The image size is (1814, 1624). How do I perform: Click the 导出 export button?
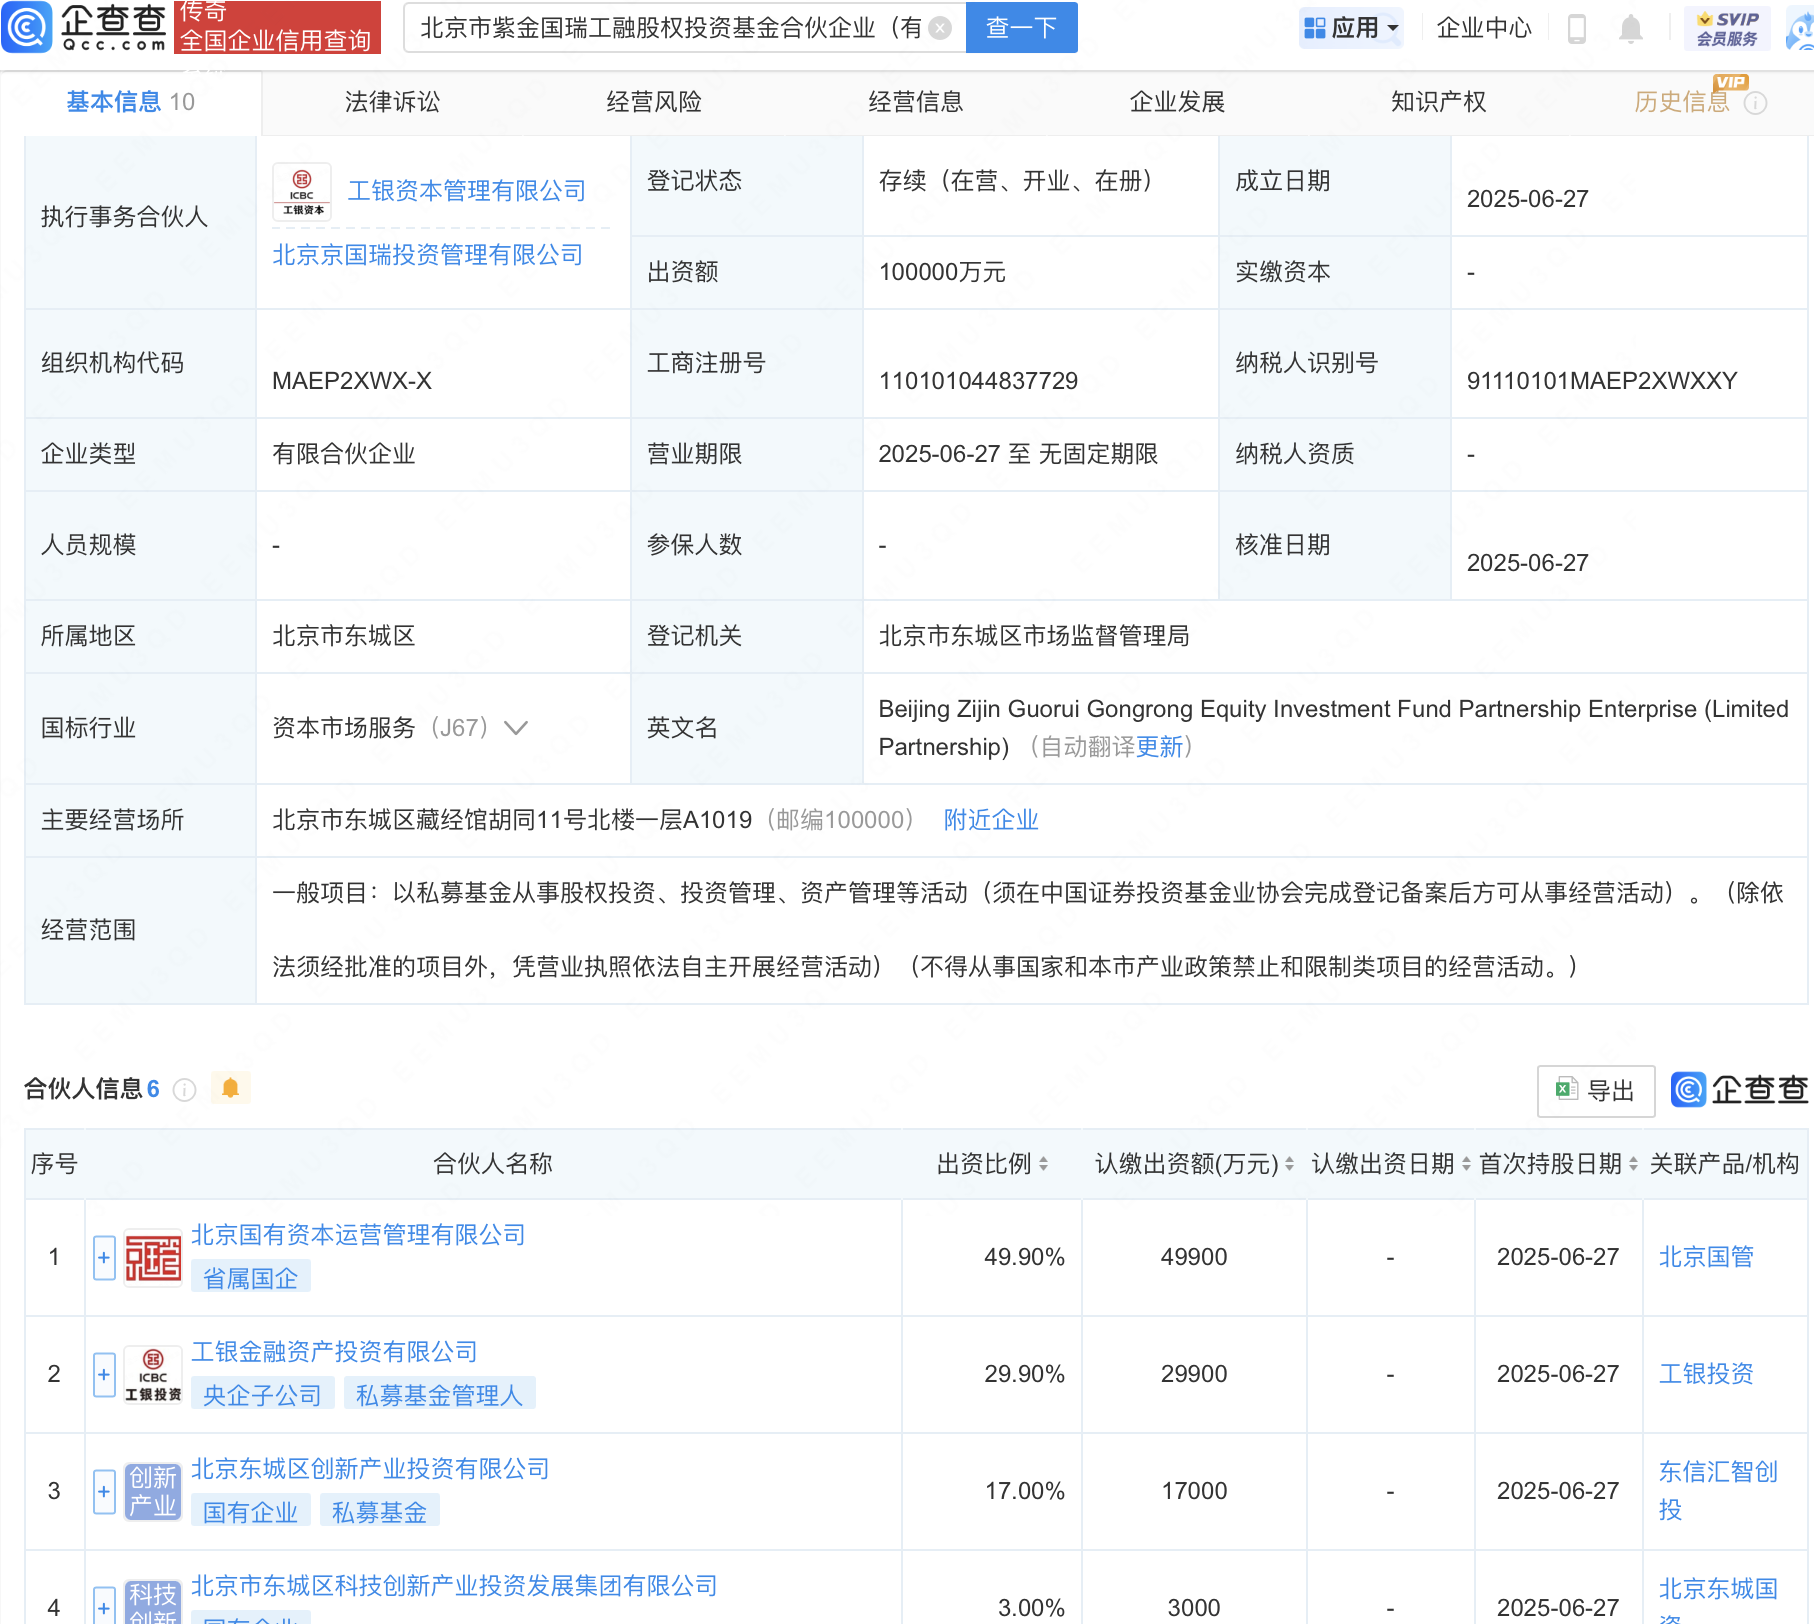click(1596, 1091)
